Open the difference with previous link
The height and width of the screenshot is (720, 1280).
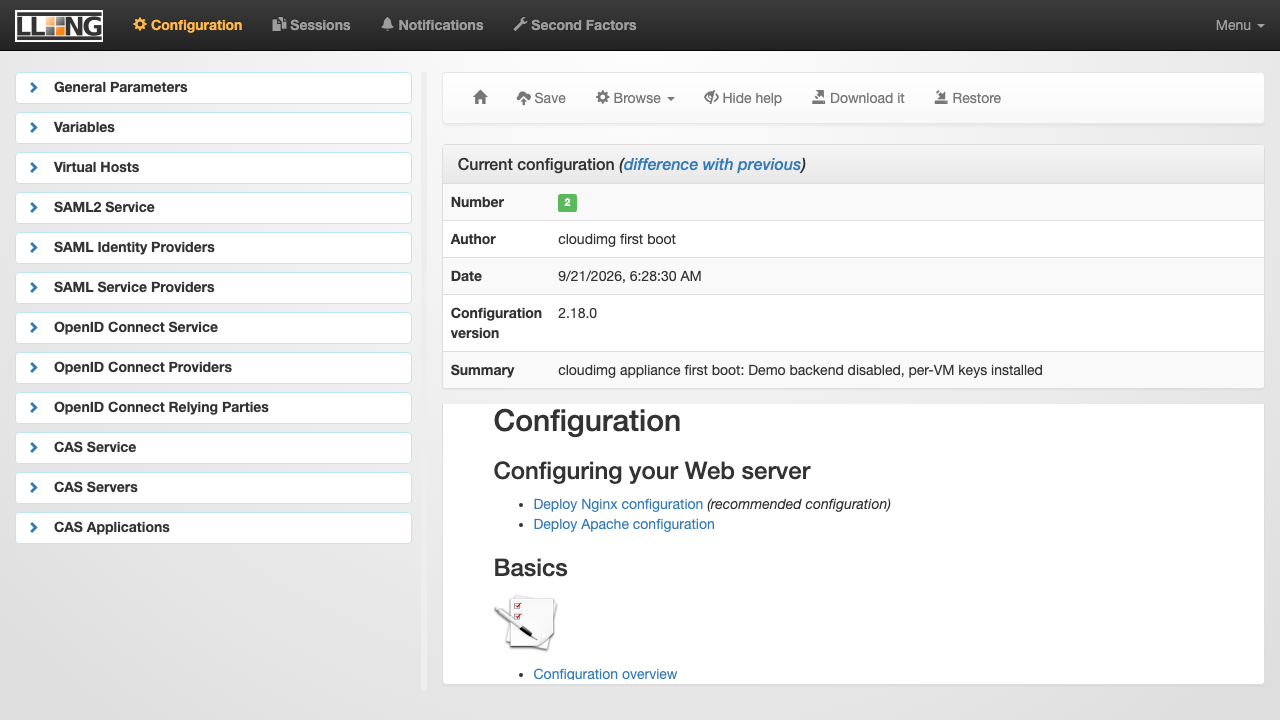[x=712, y=164]
